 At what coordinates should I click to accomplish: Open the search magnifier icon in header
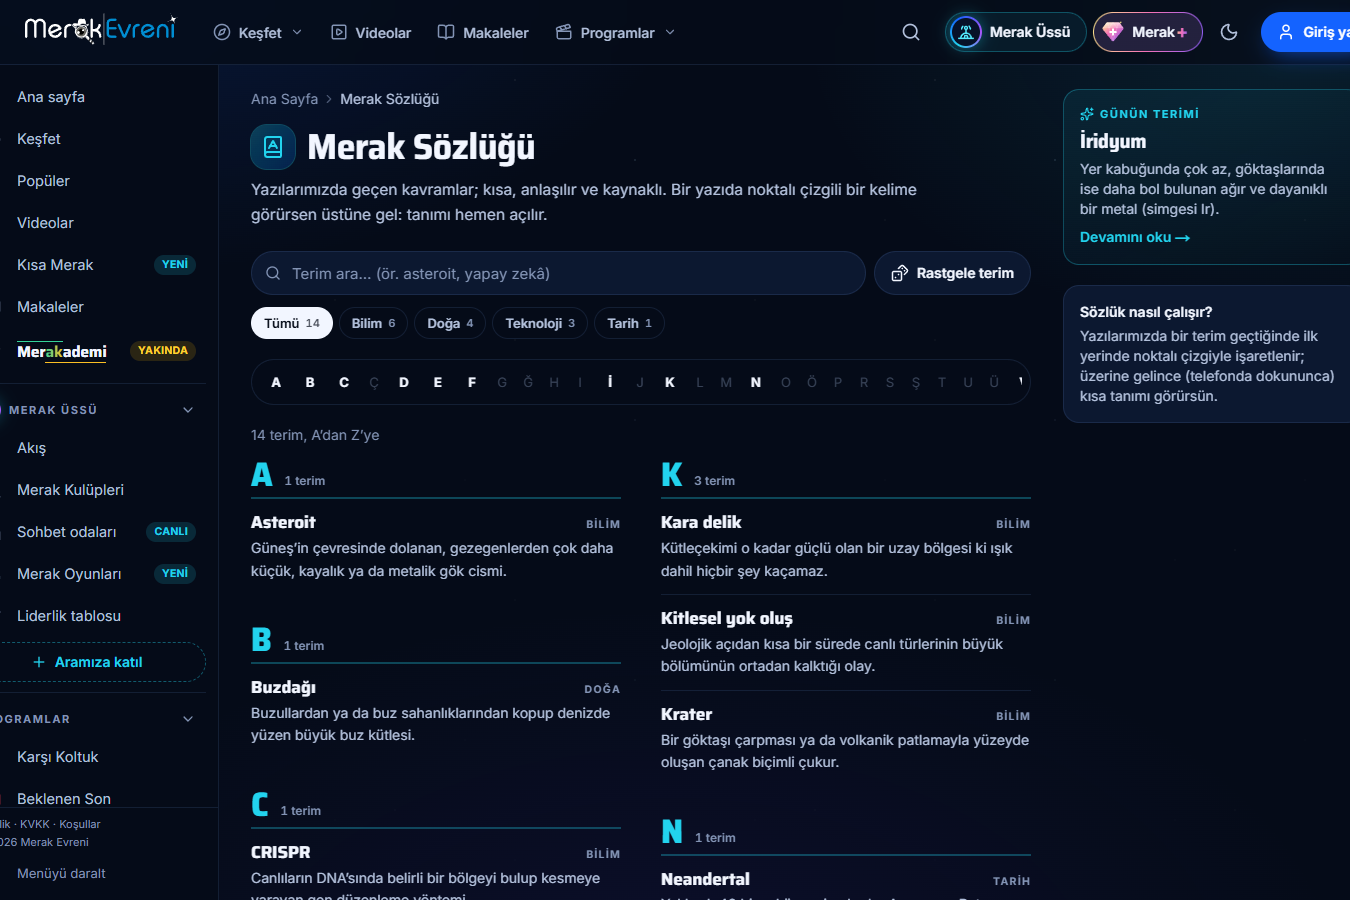pyautogui.click(x=910, y=32)
